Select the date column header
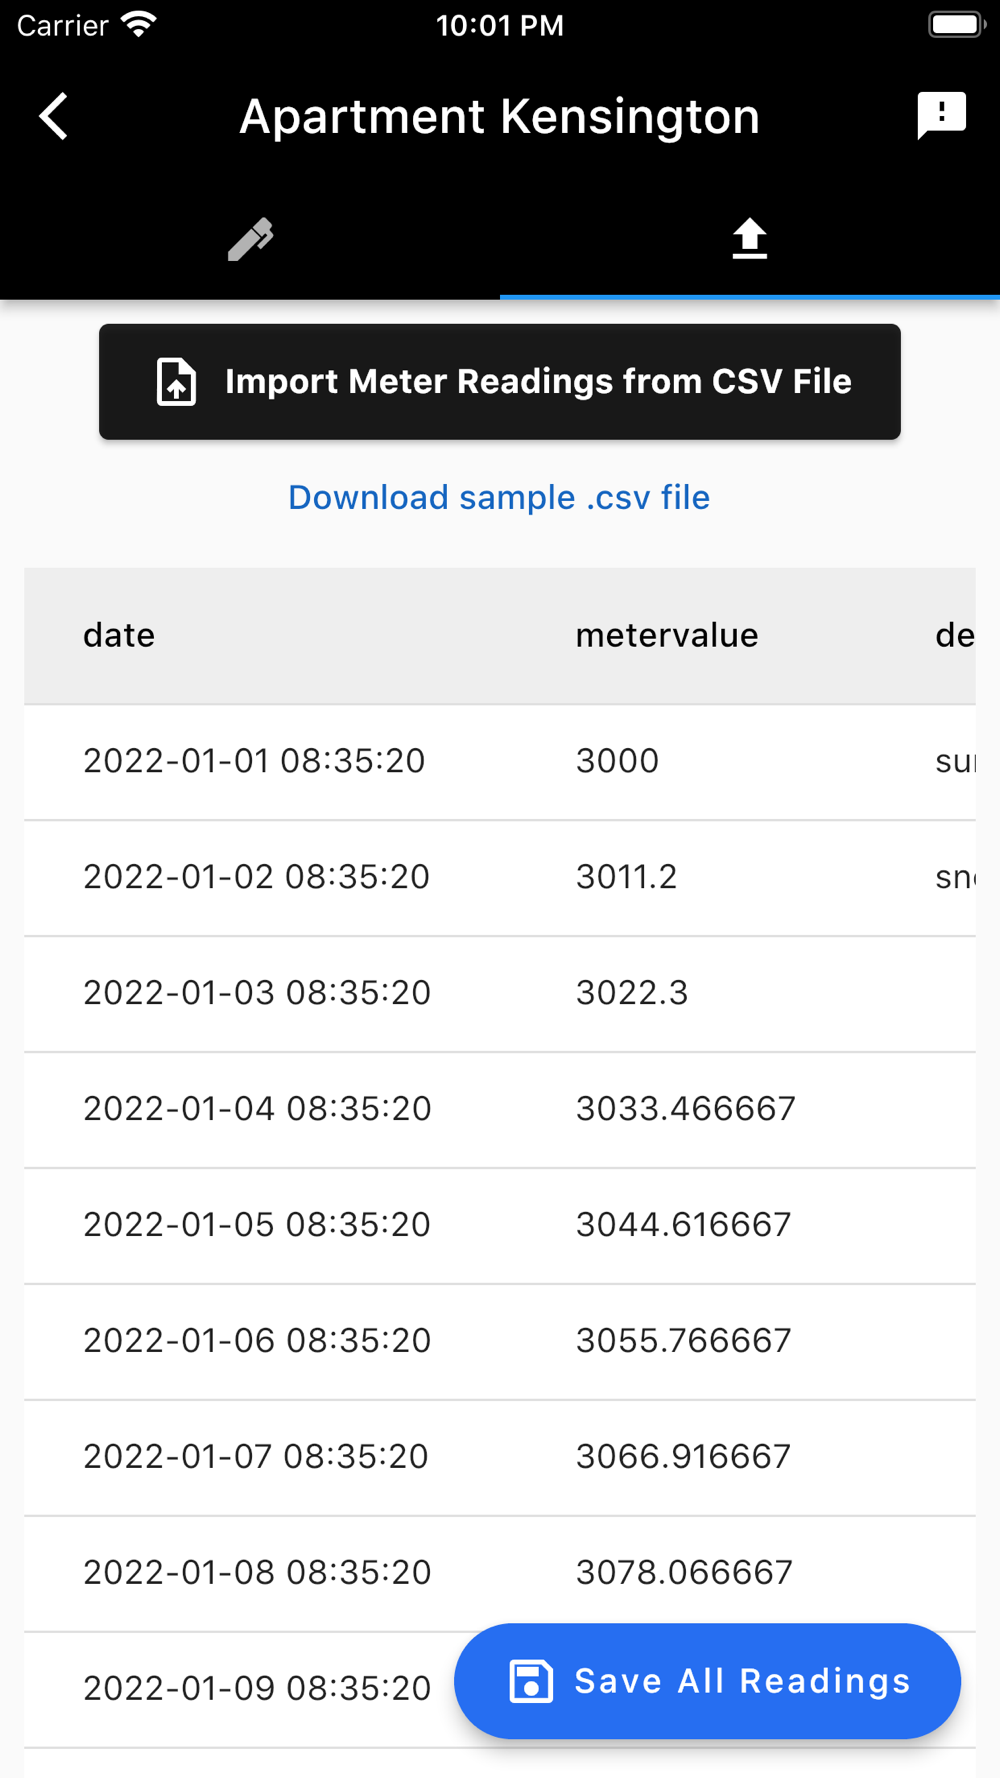 pos(119,635)
